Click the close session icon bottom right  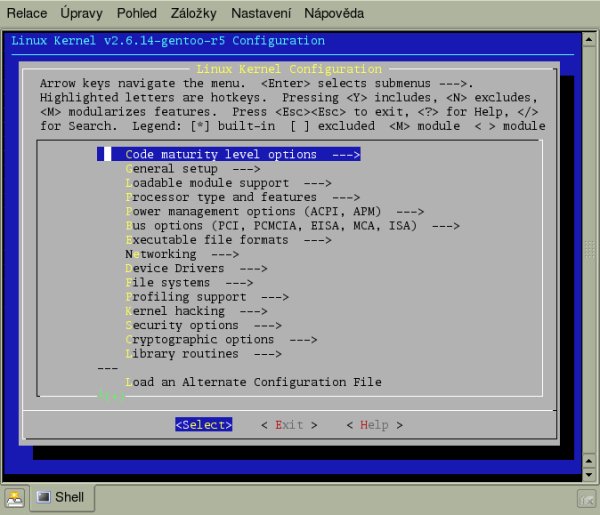click(586, 499)
